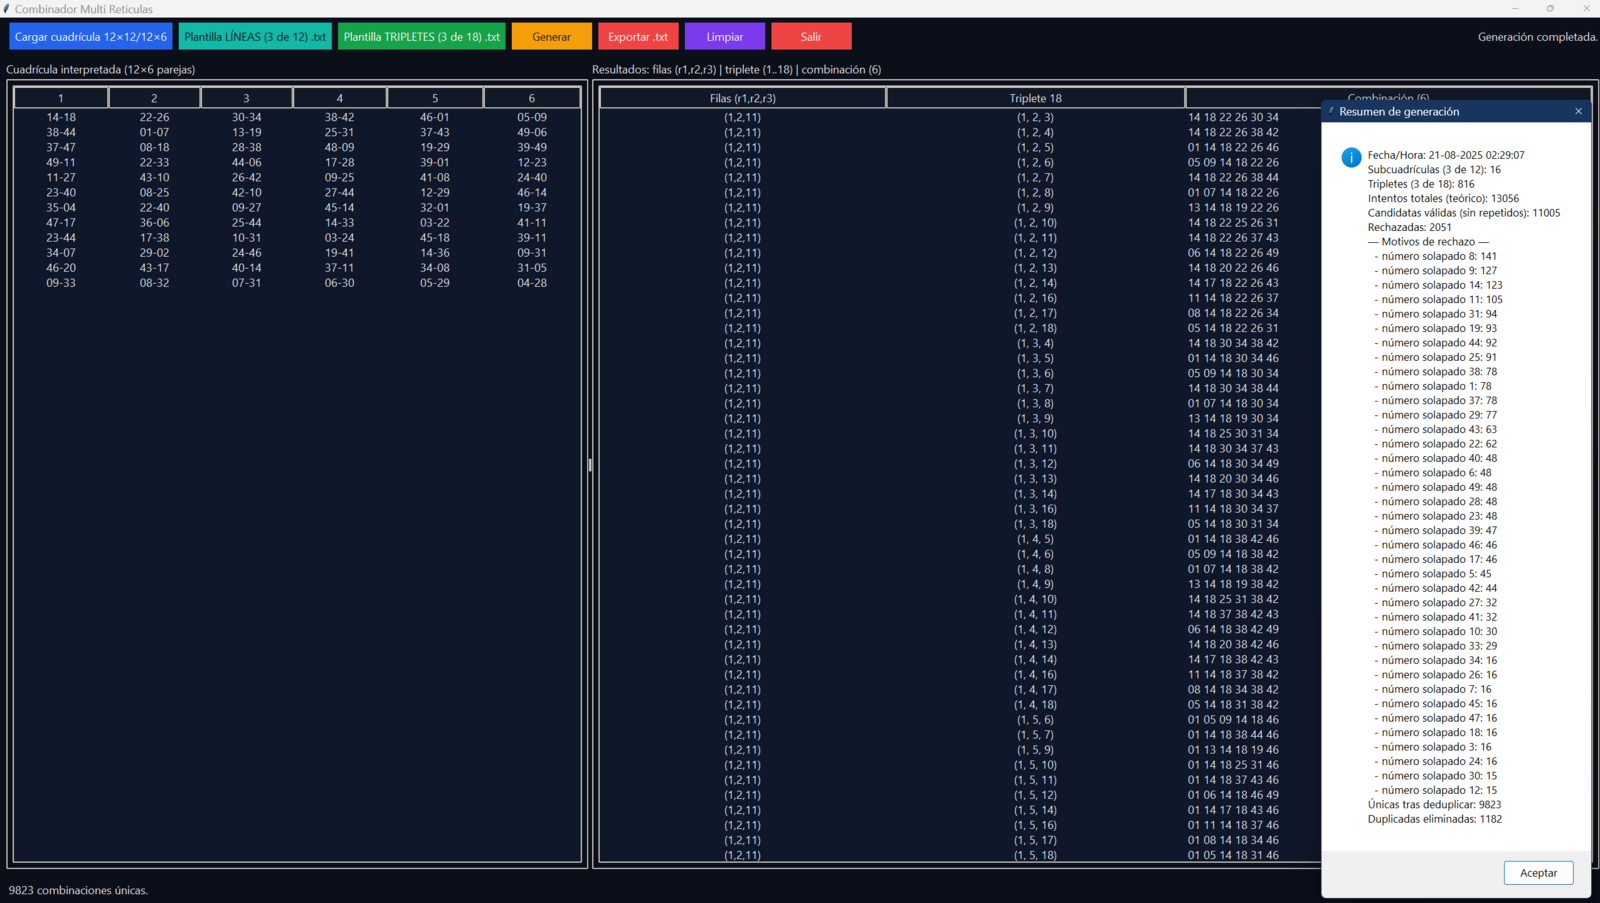Click combination 05 14 18 31 38 42
Image resolution: width=1600 pixels, height=903 pixels.
point(1233,705)
